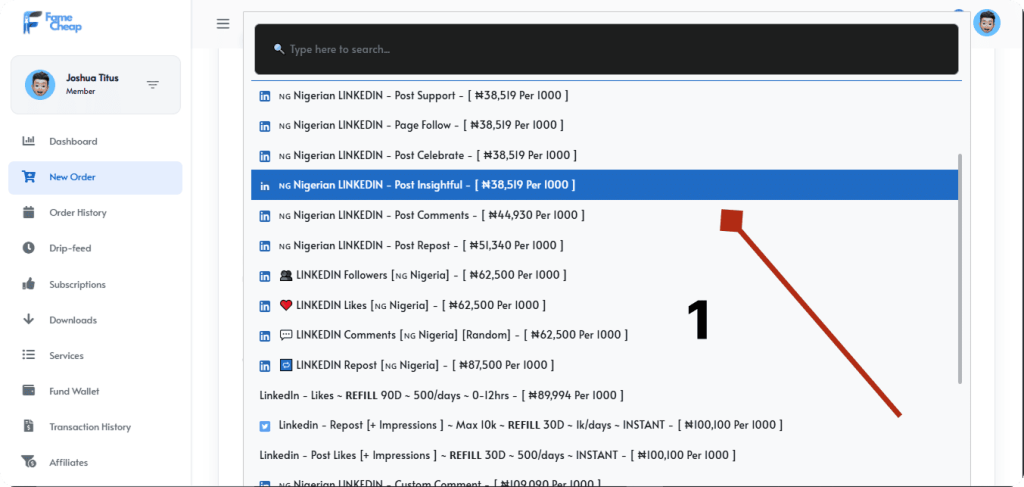Select New Order menu item
Image resolution: width=1024 pixels, height=487 pixels.
[95, 177]
